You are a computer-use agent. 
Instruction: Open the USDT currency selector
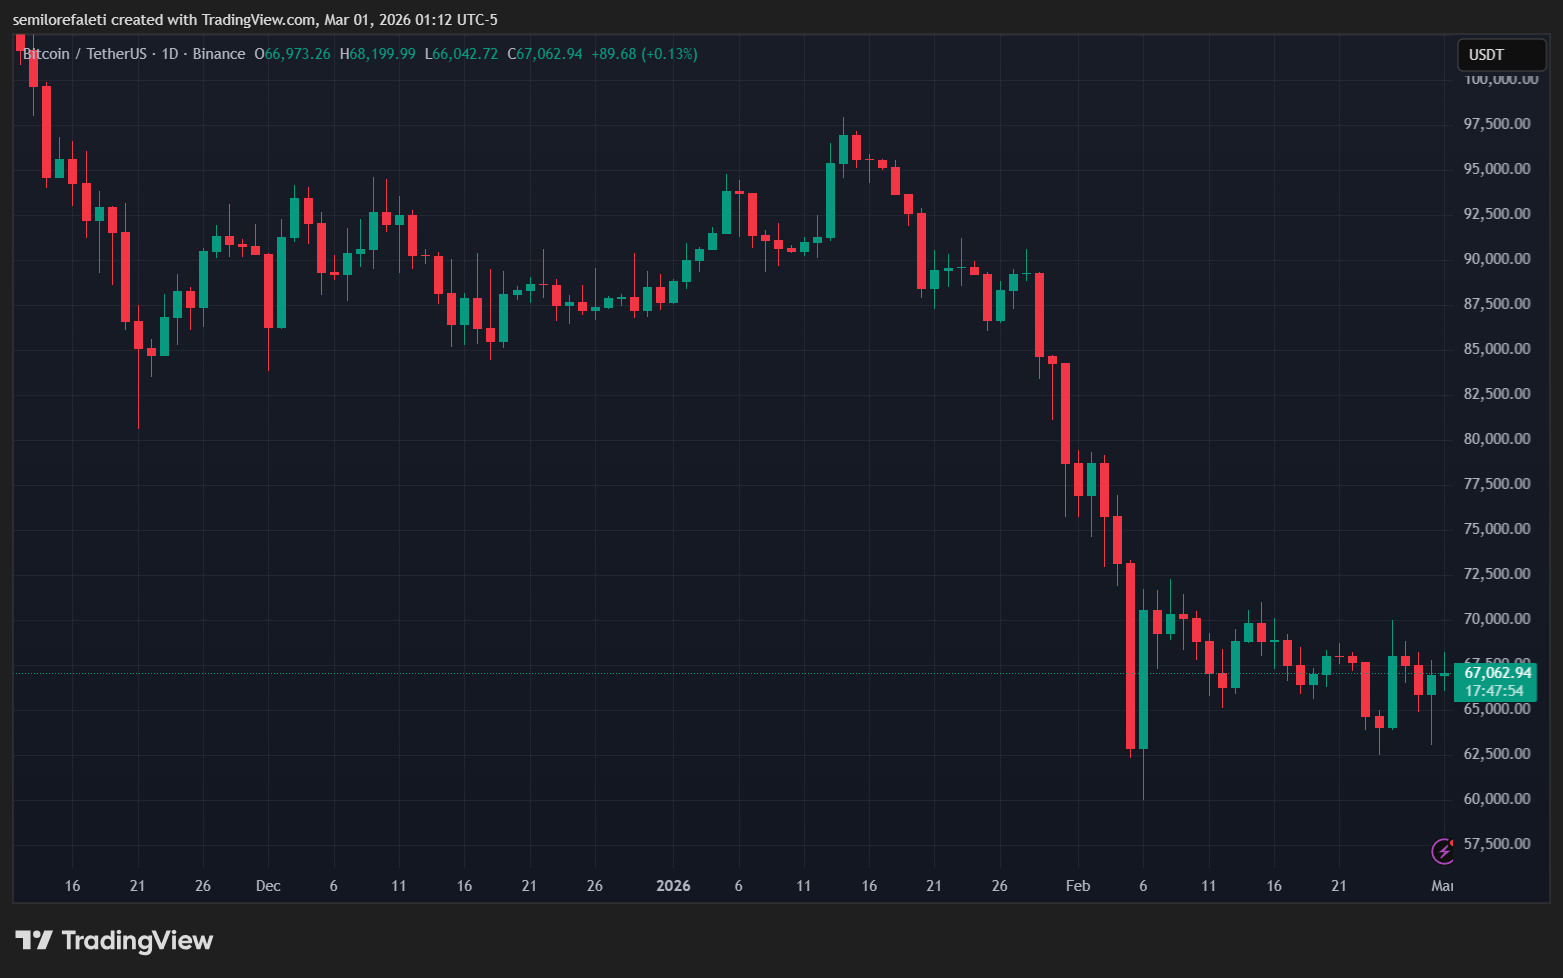tap(1502, 55)
